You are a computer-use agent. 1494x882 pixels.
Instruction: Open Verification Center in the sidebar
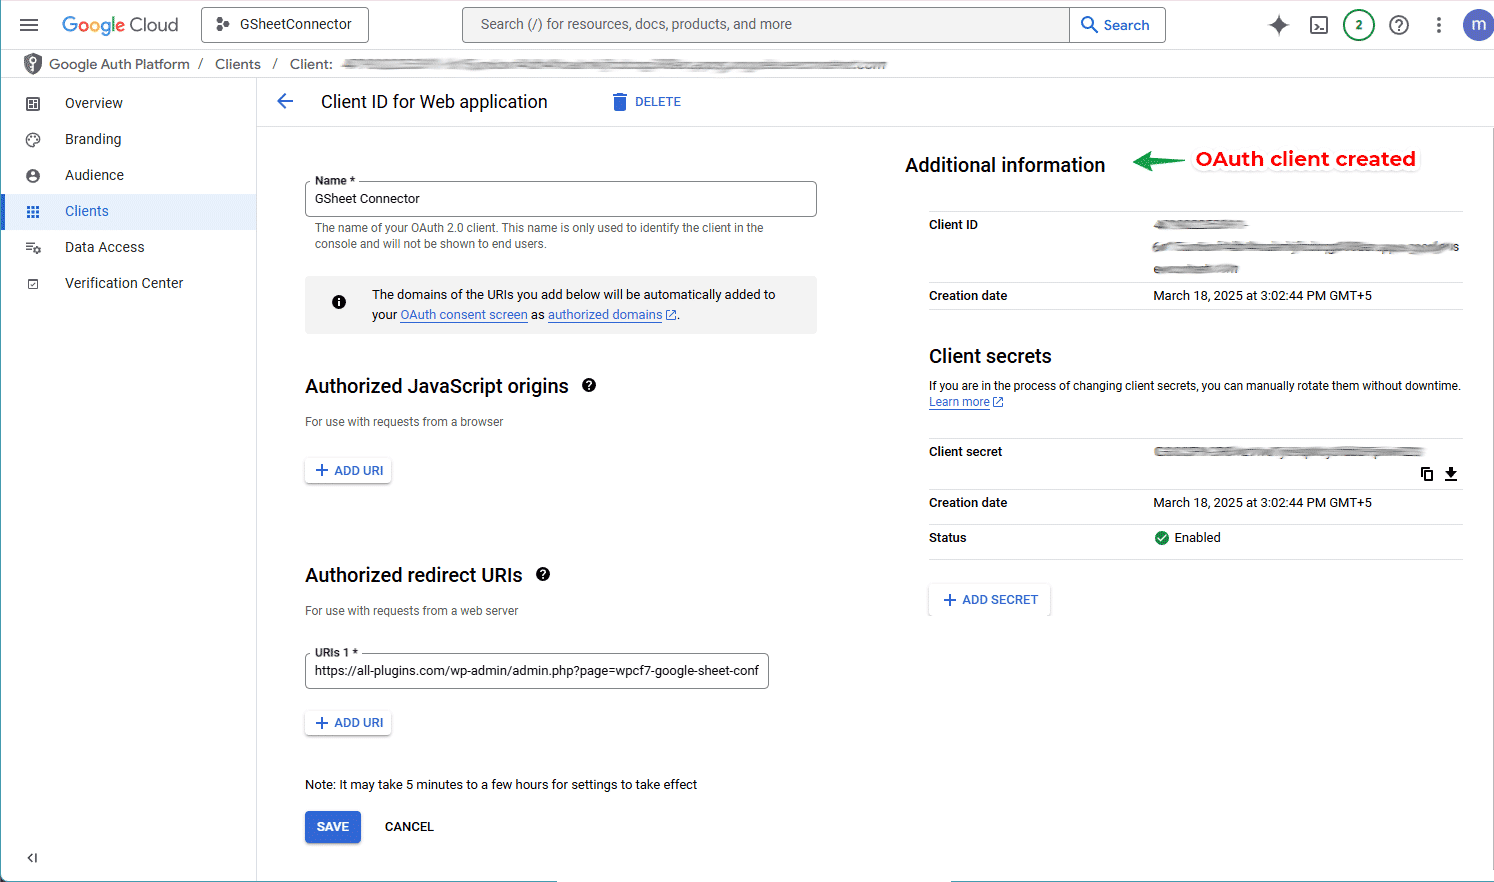coord(128,283)
